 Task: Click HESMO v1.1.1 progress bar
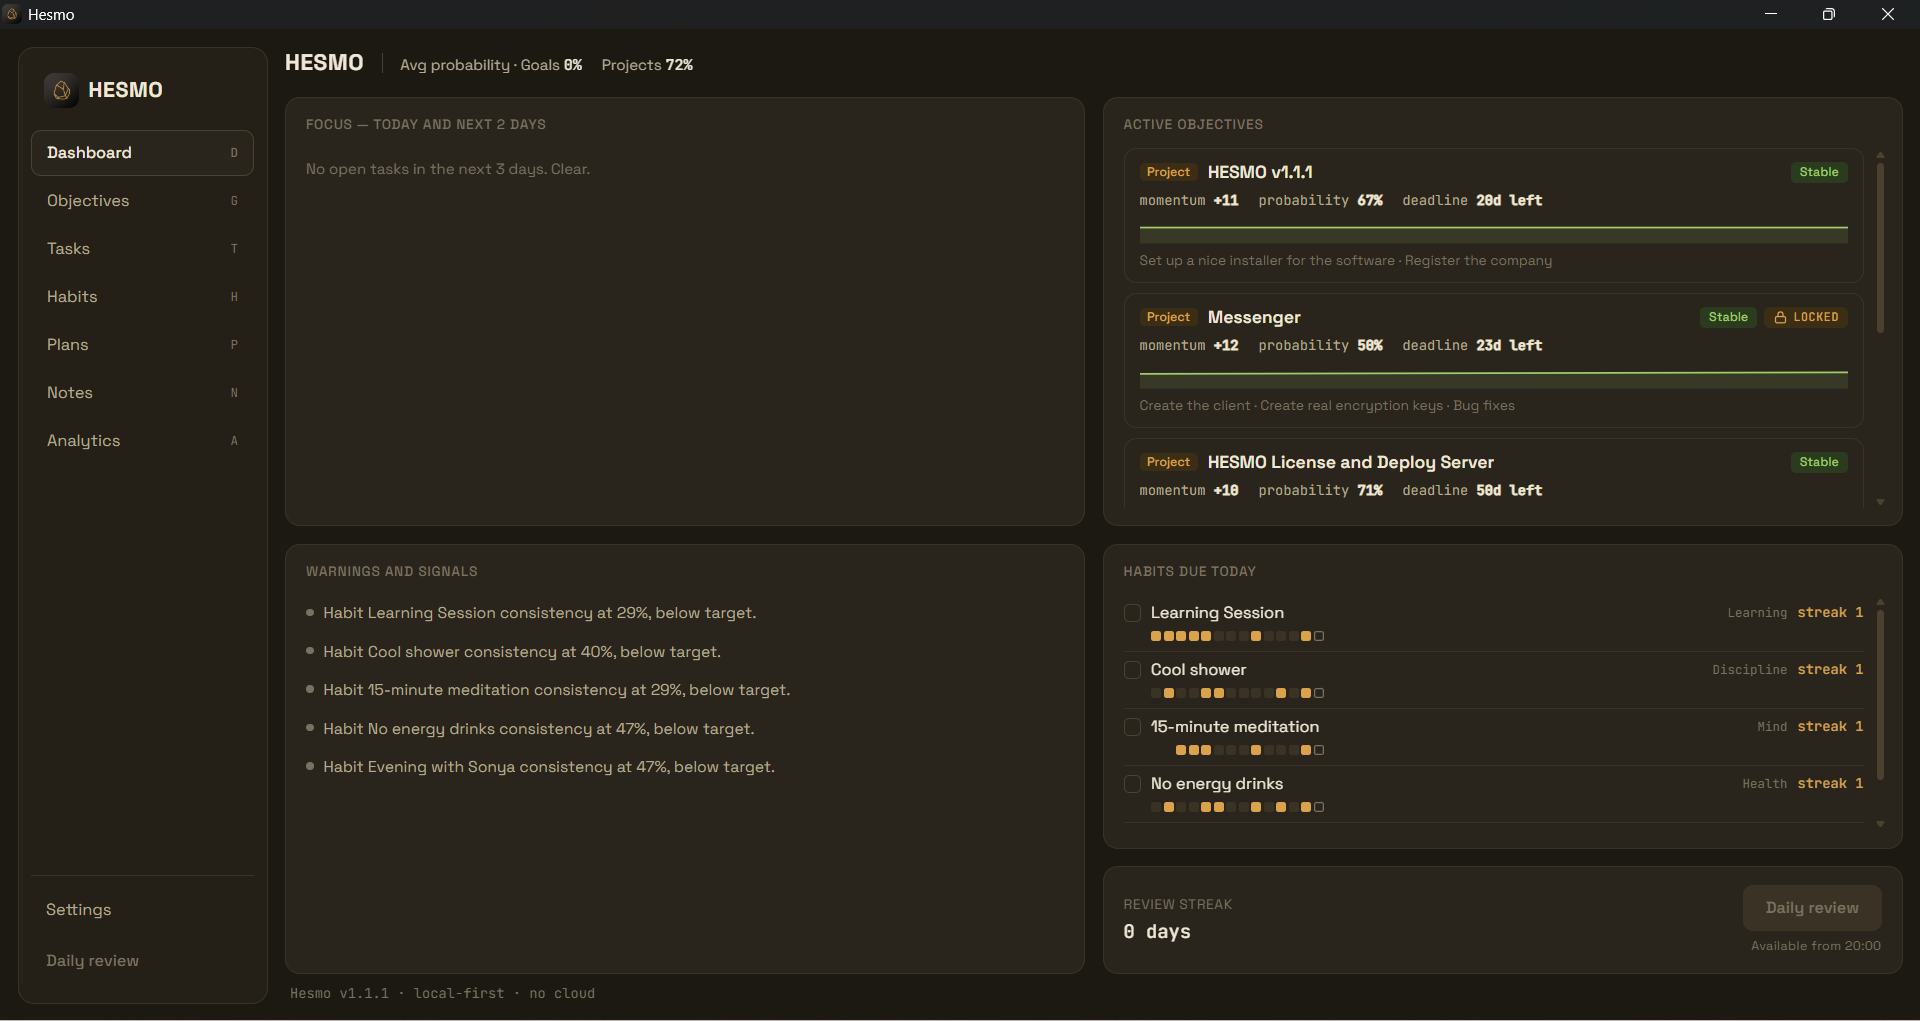(x=1493, y=235)
